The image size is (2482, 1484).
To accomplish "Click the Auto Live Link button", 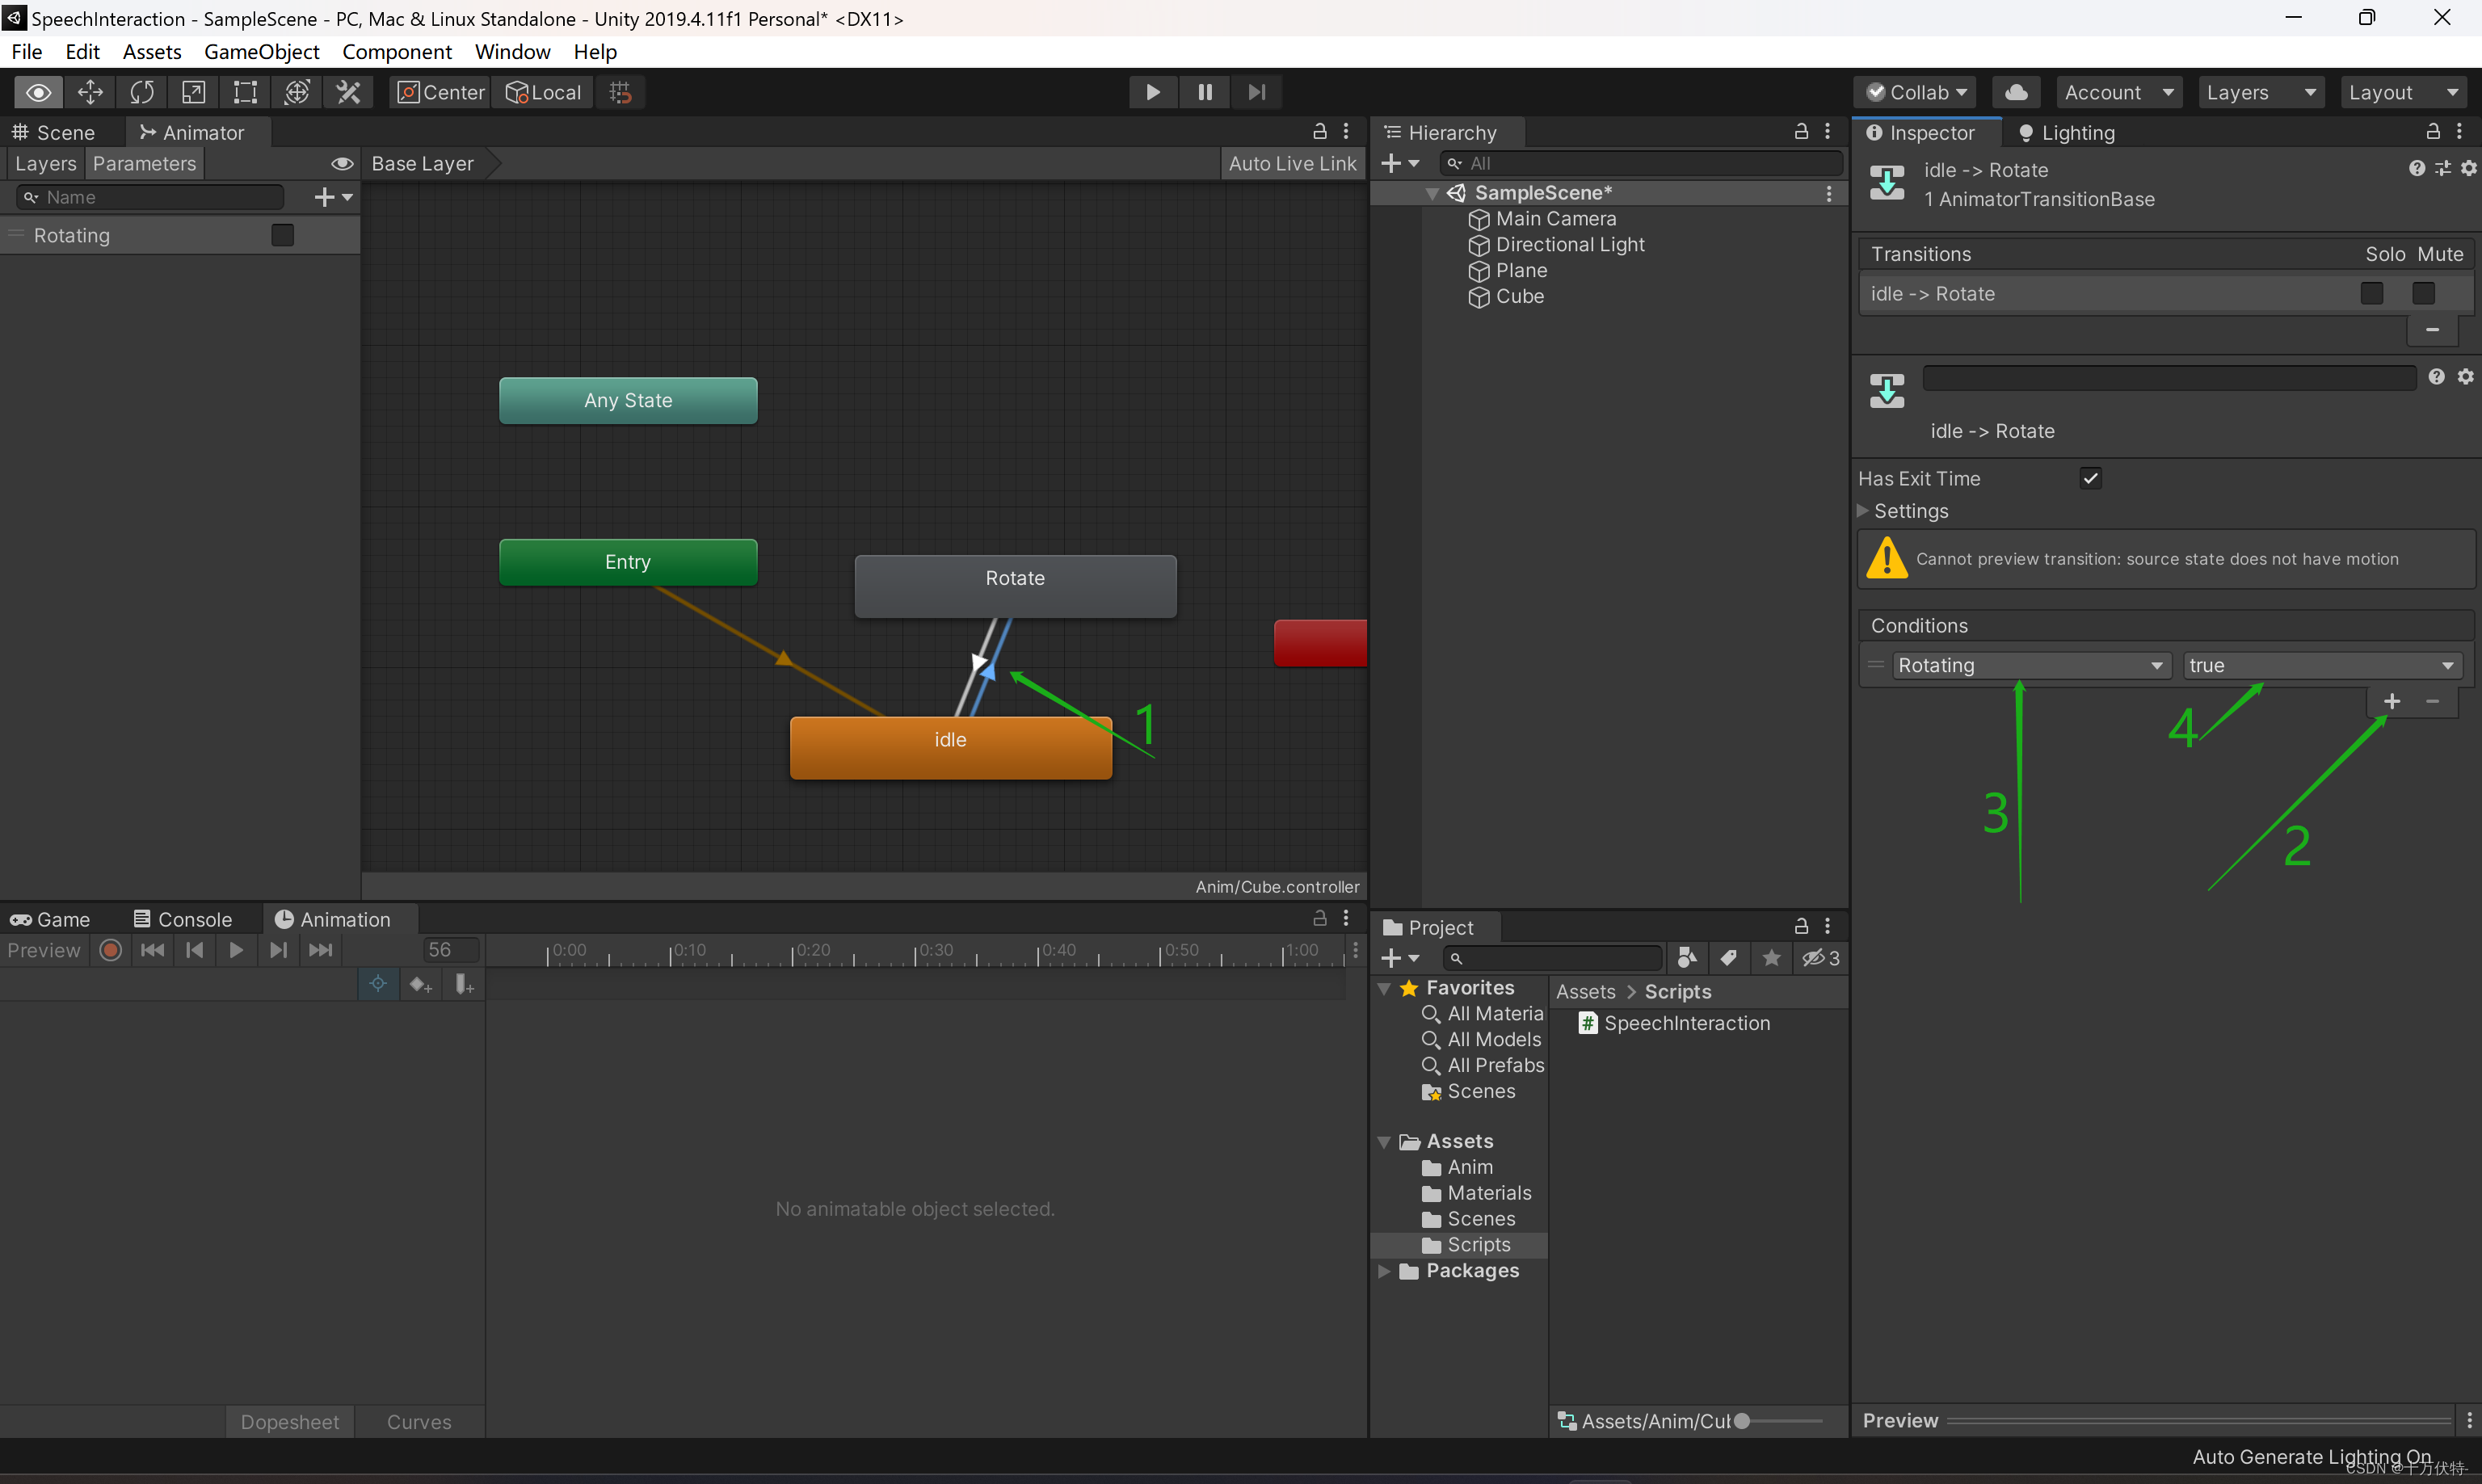I will coord(1292,164).
